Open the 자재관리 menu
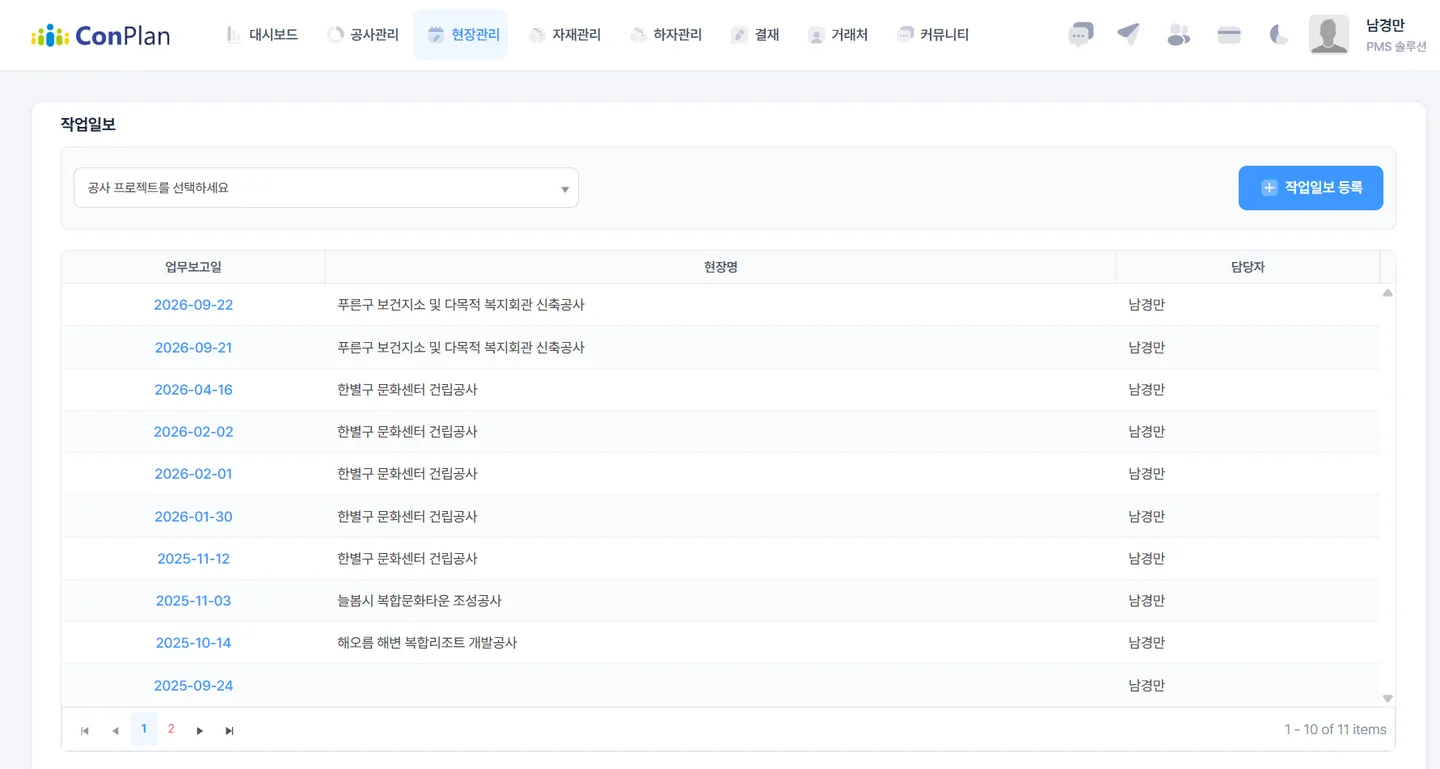Image resolution: width=1440 pixels, height=769 pixels. (565, 35)
